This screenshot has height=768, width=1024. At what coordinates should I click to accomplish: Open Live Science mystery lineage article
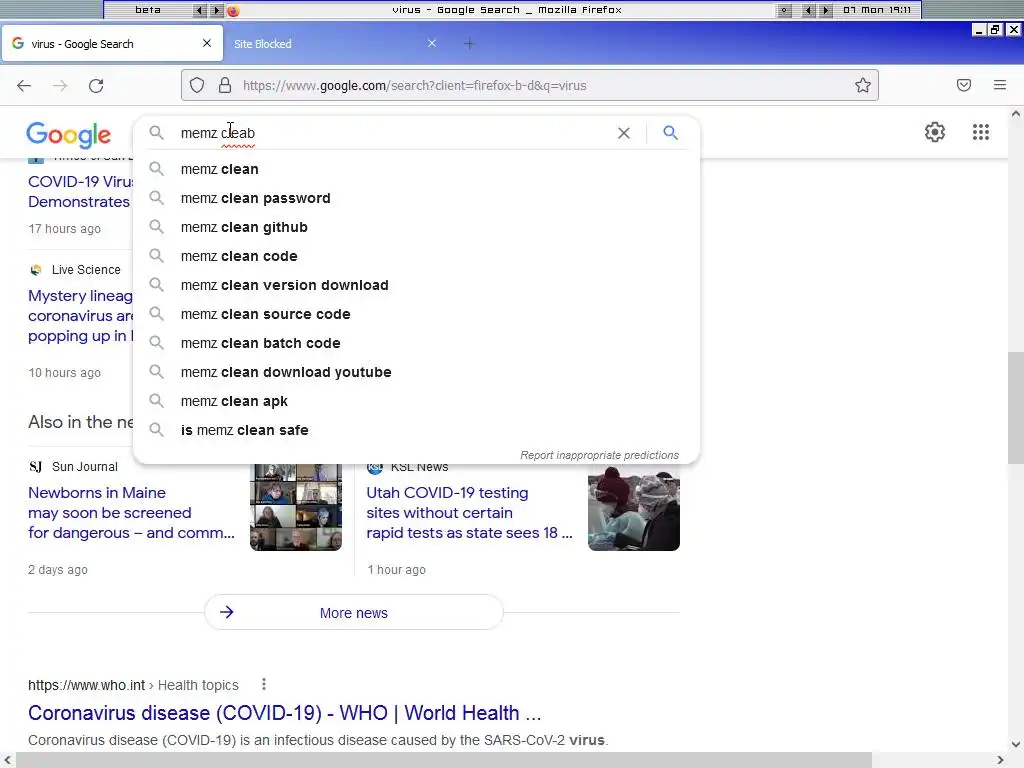point(80,315)
